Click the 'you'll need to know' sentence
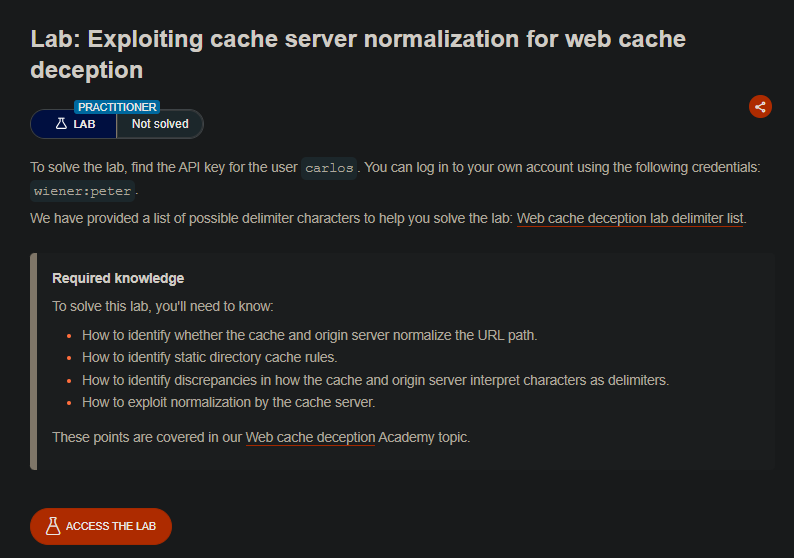794x558 pixels. coord(163,306)
